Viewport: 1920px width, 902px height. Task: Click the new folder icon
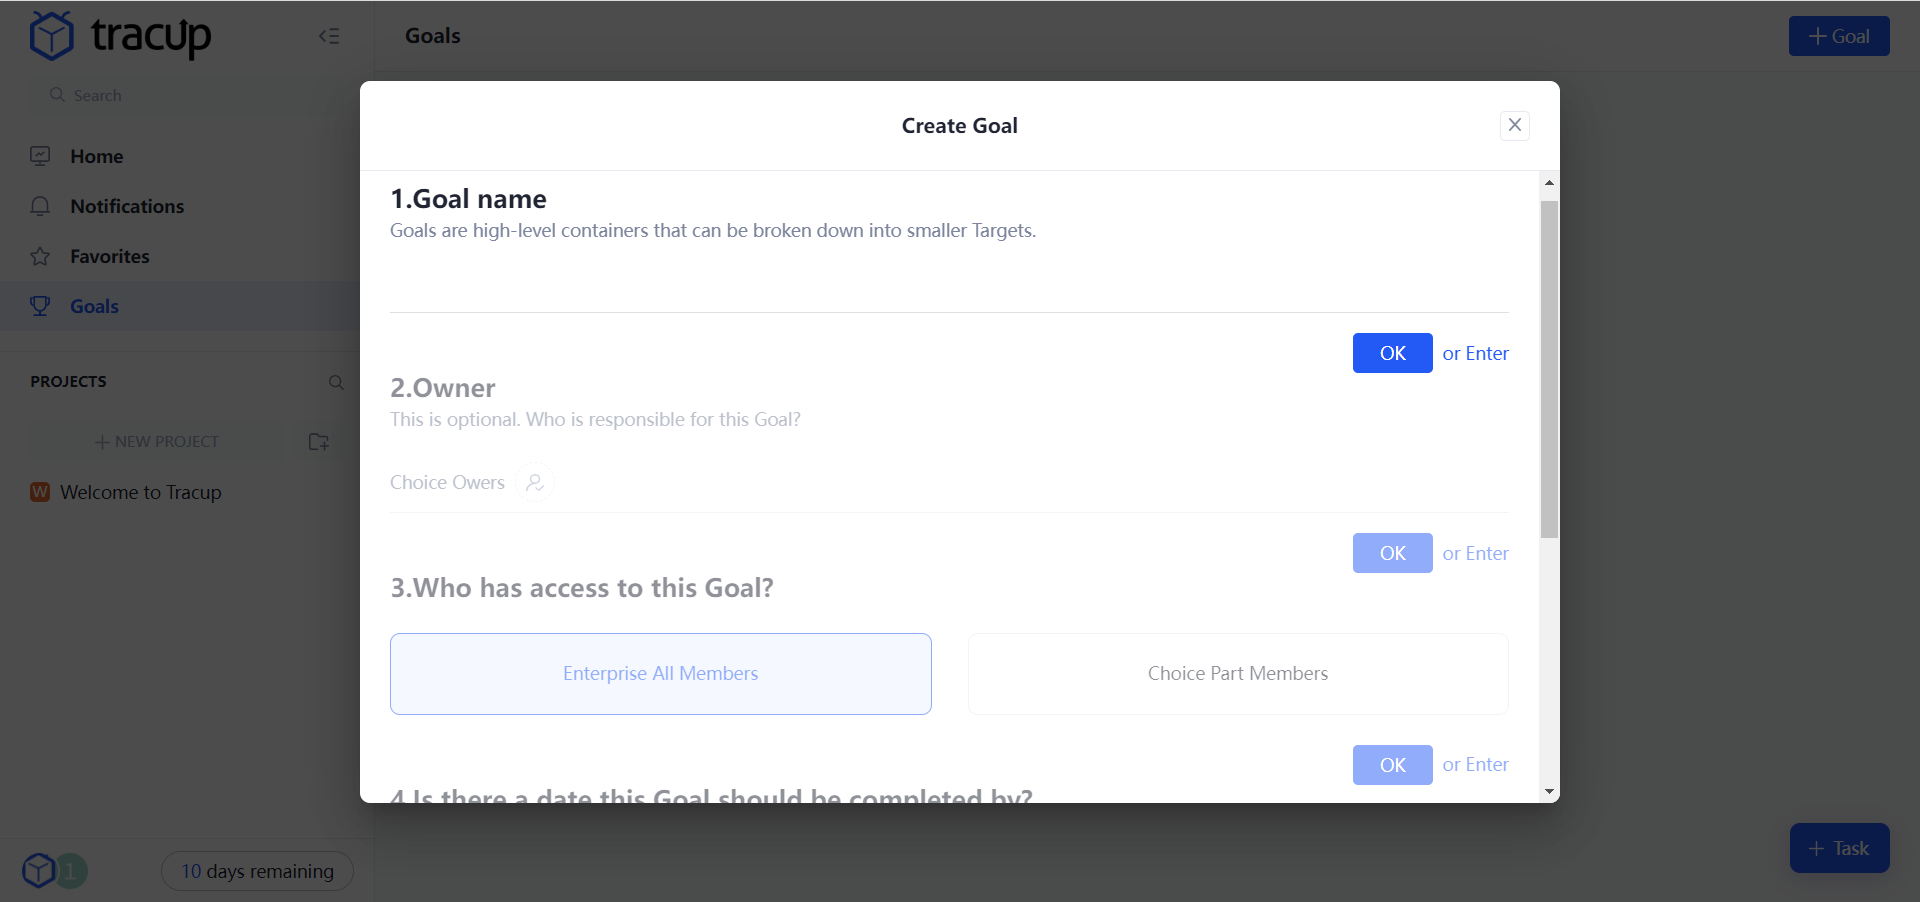319,442
